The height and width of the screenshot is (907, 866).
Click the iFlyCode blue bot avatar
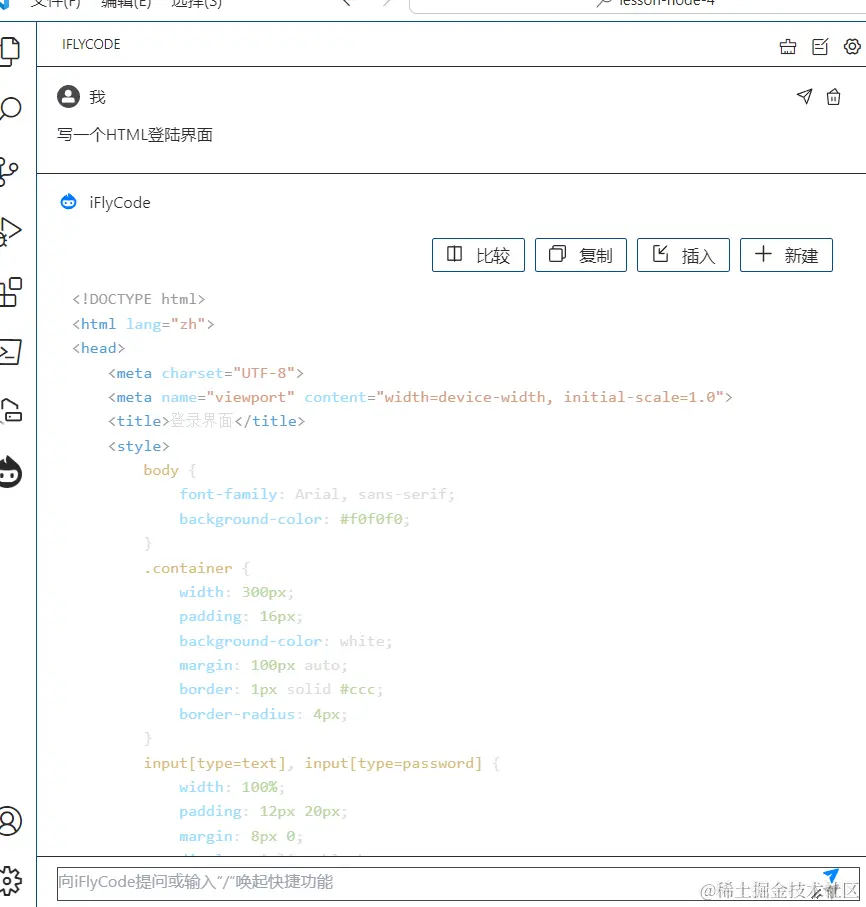tap(68, 202)
